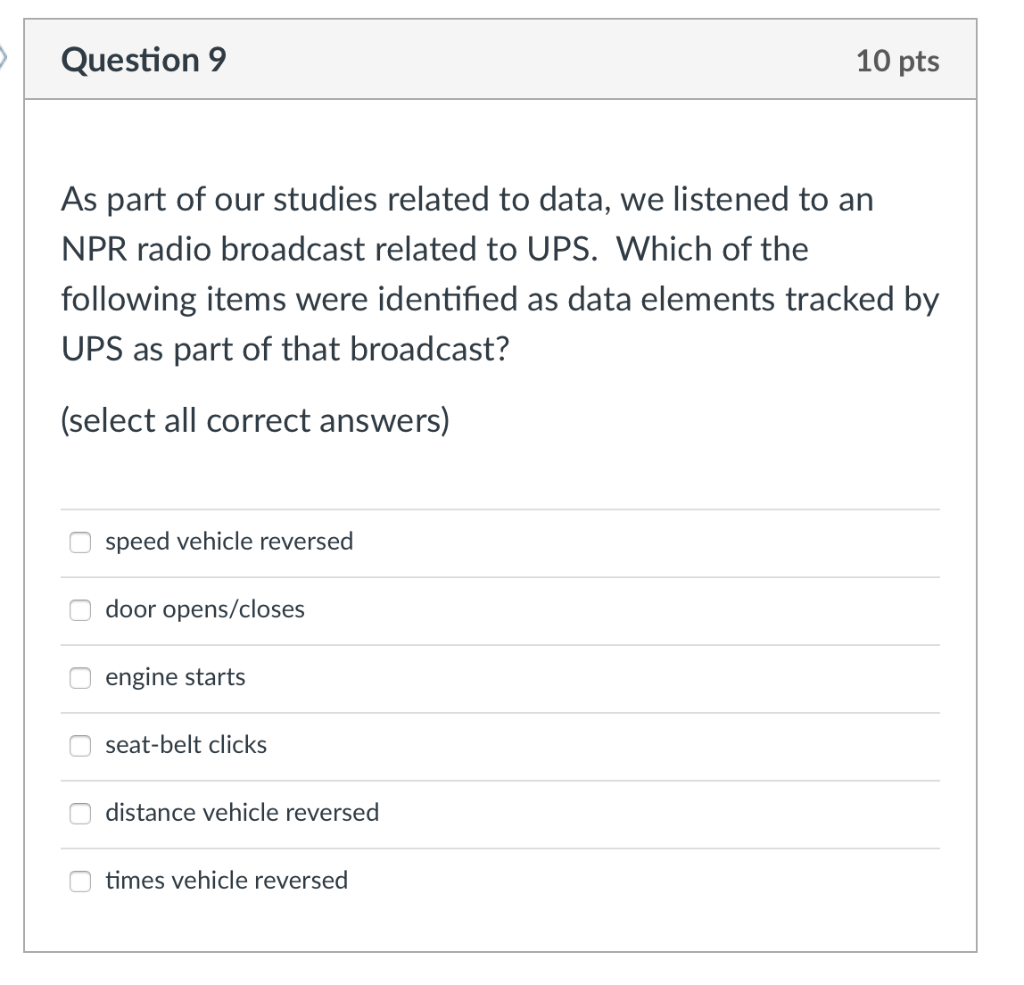
Task: Click the 'distance vehicle reversed' label text
Action: click(242, 813)
